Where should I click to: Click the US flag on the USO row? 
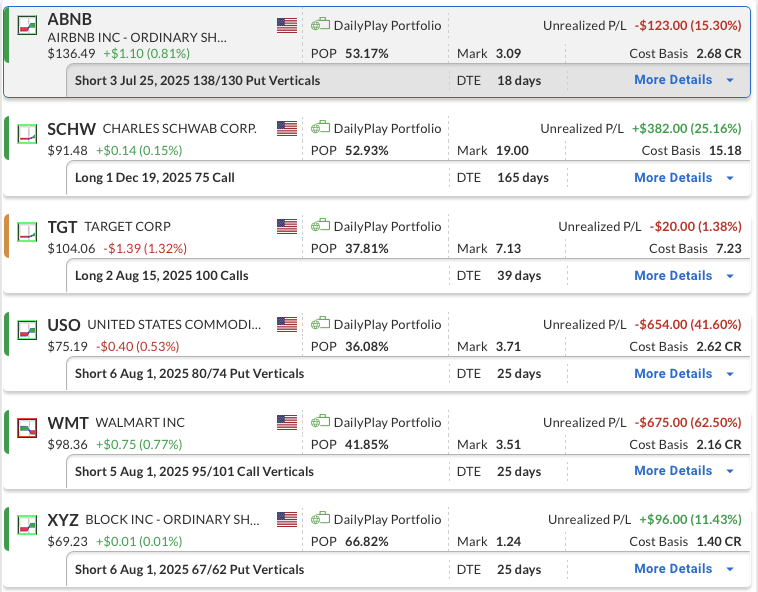[287, 324]
